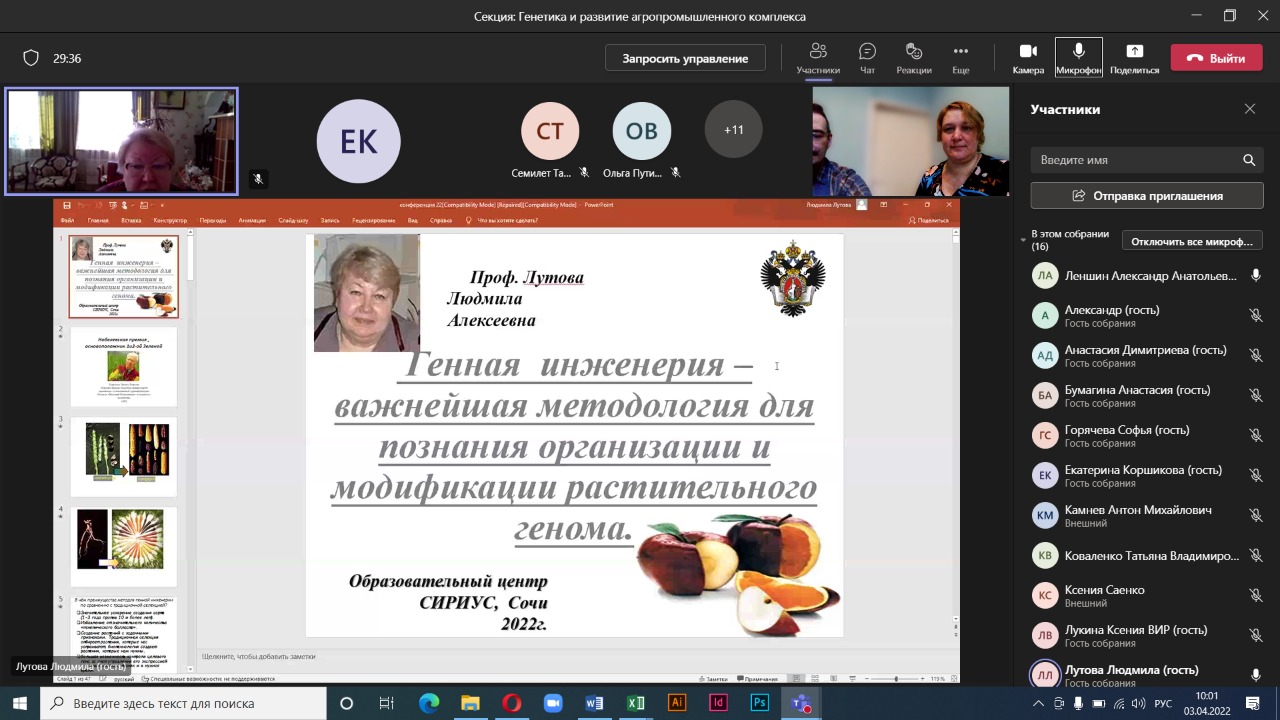Click microphone icon for Леншин Александр
Image resolution: width=1280 pixels, height=720 pixels.
1255,275
